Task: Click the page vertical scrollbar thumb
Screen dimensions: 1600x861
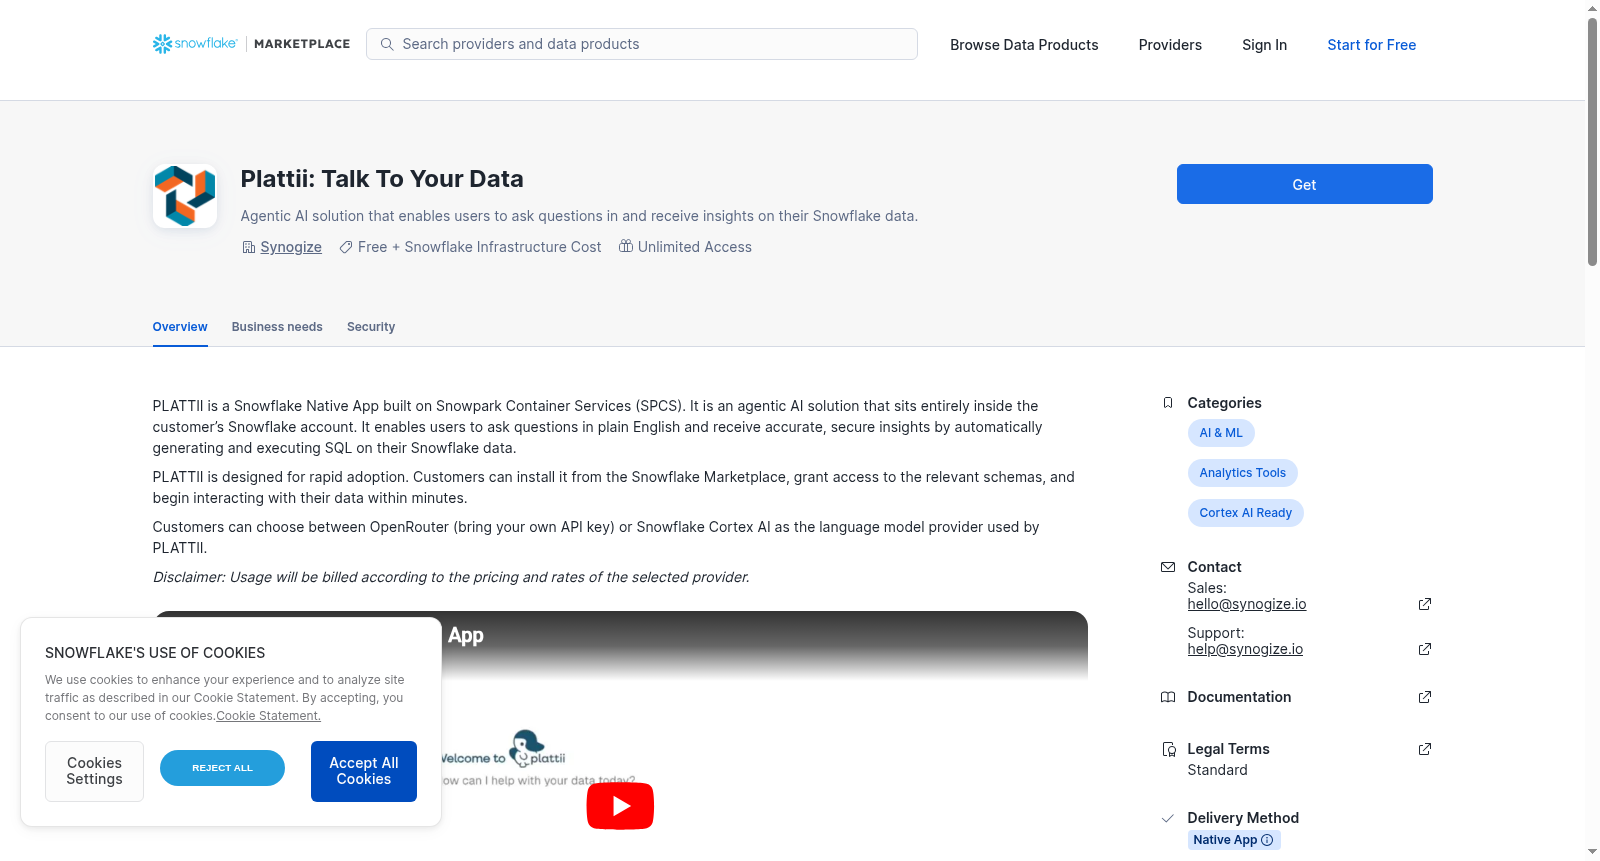Action: coord(1592,140)
